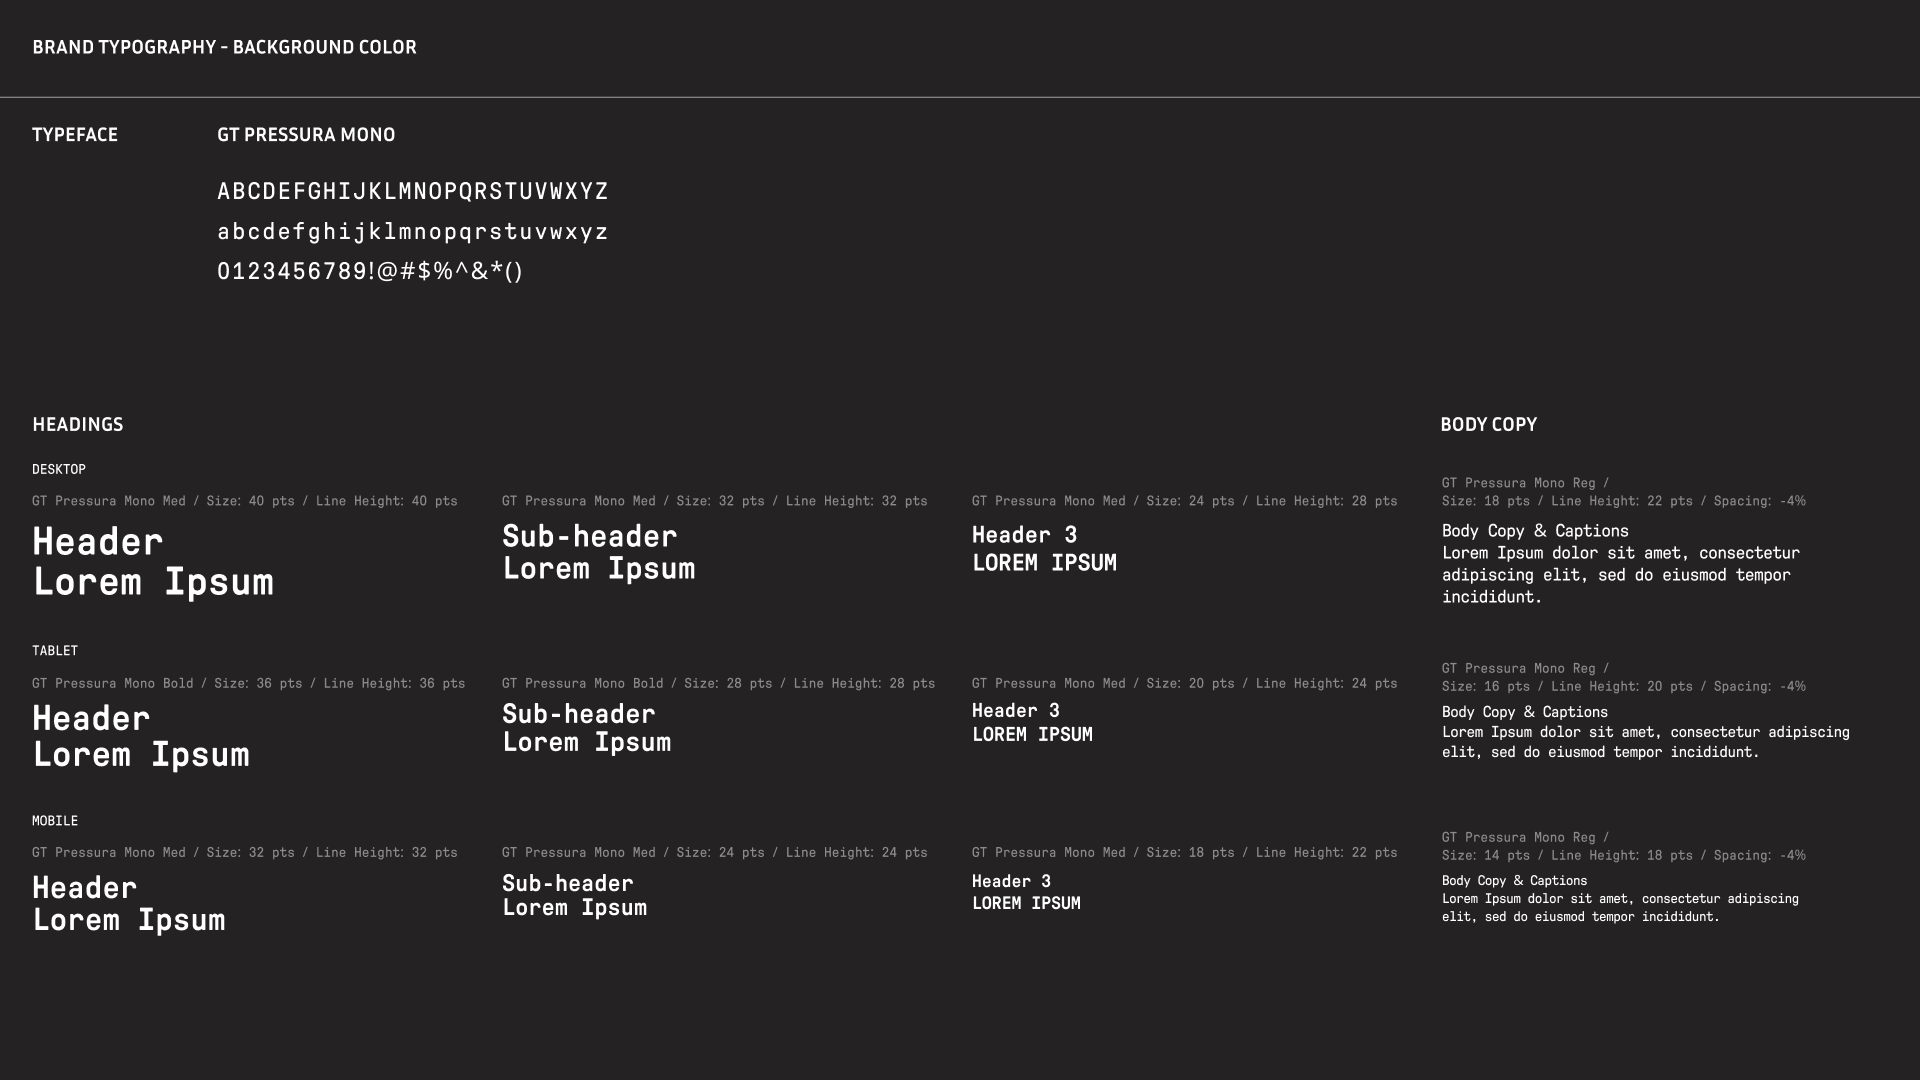Select the tablet Sub-header sample text
Screen dimensions: 1920x1080
(x=586, y=728)
